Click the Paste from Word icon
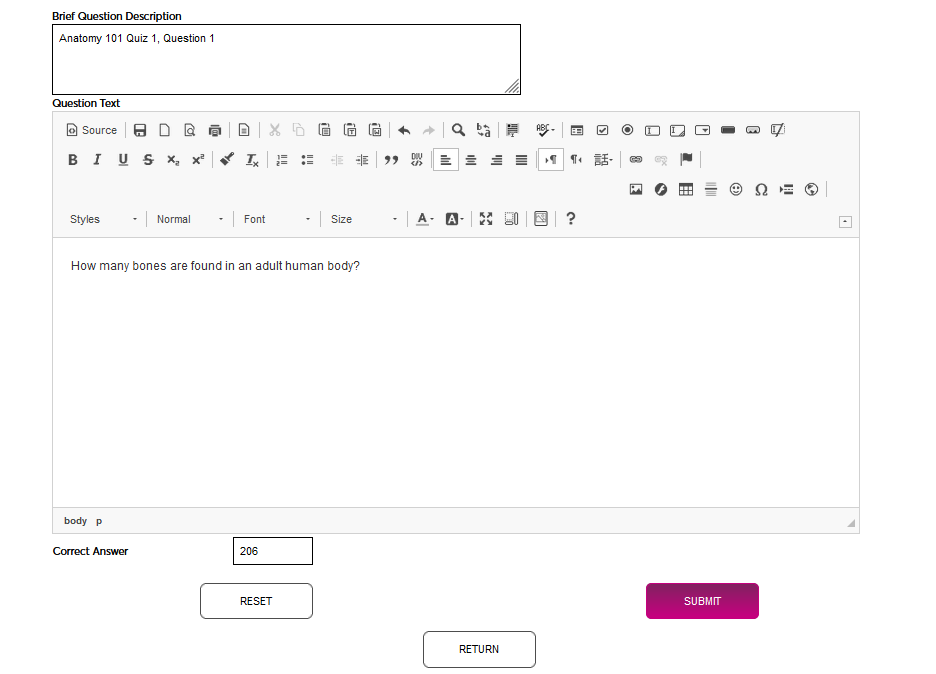The height and width of the screenshot is (674, 936). tap(375, 130)
